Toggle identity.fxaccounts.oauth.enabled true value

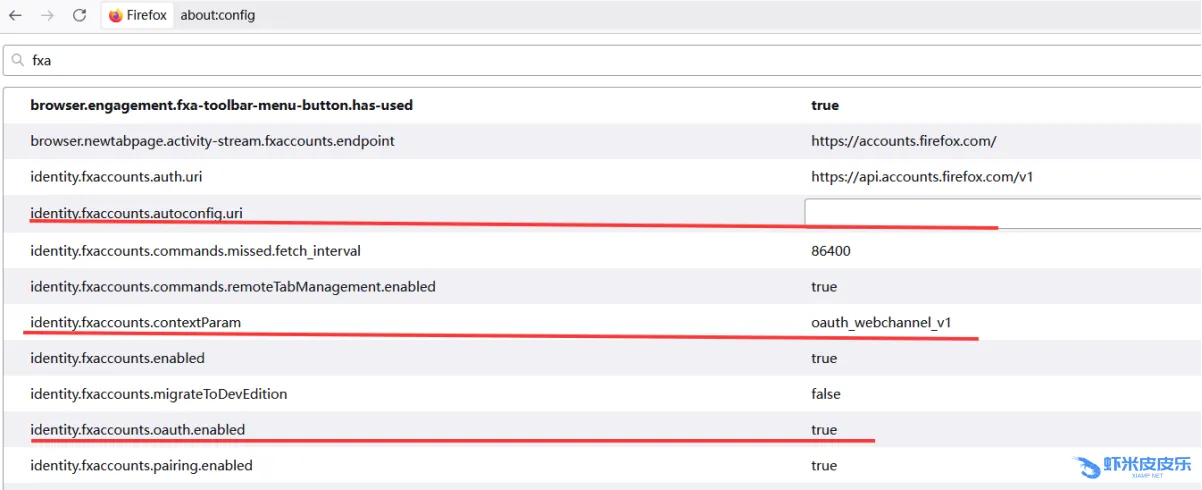point(824,430)
